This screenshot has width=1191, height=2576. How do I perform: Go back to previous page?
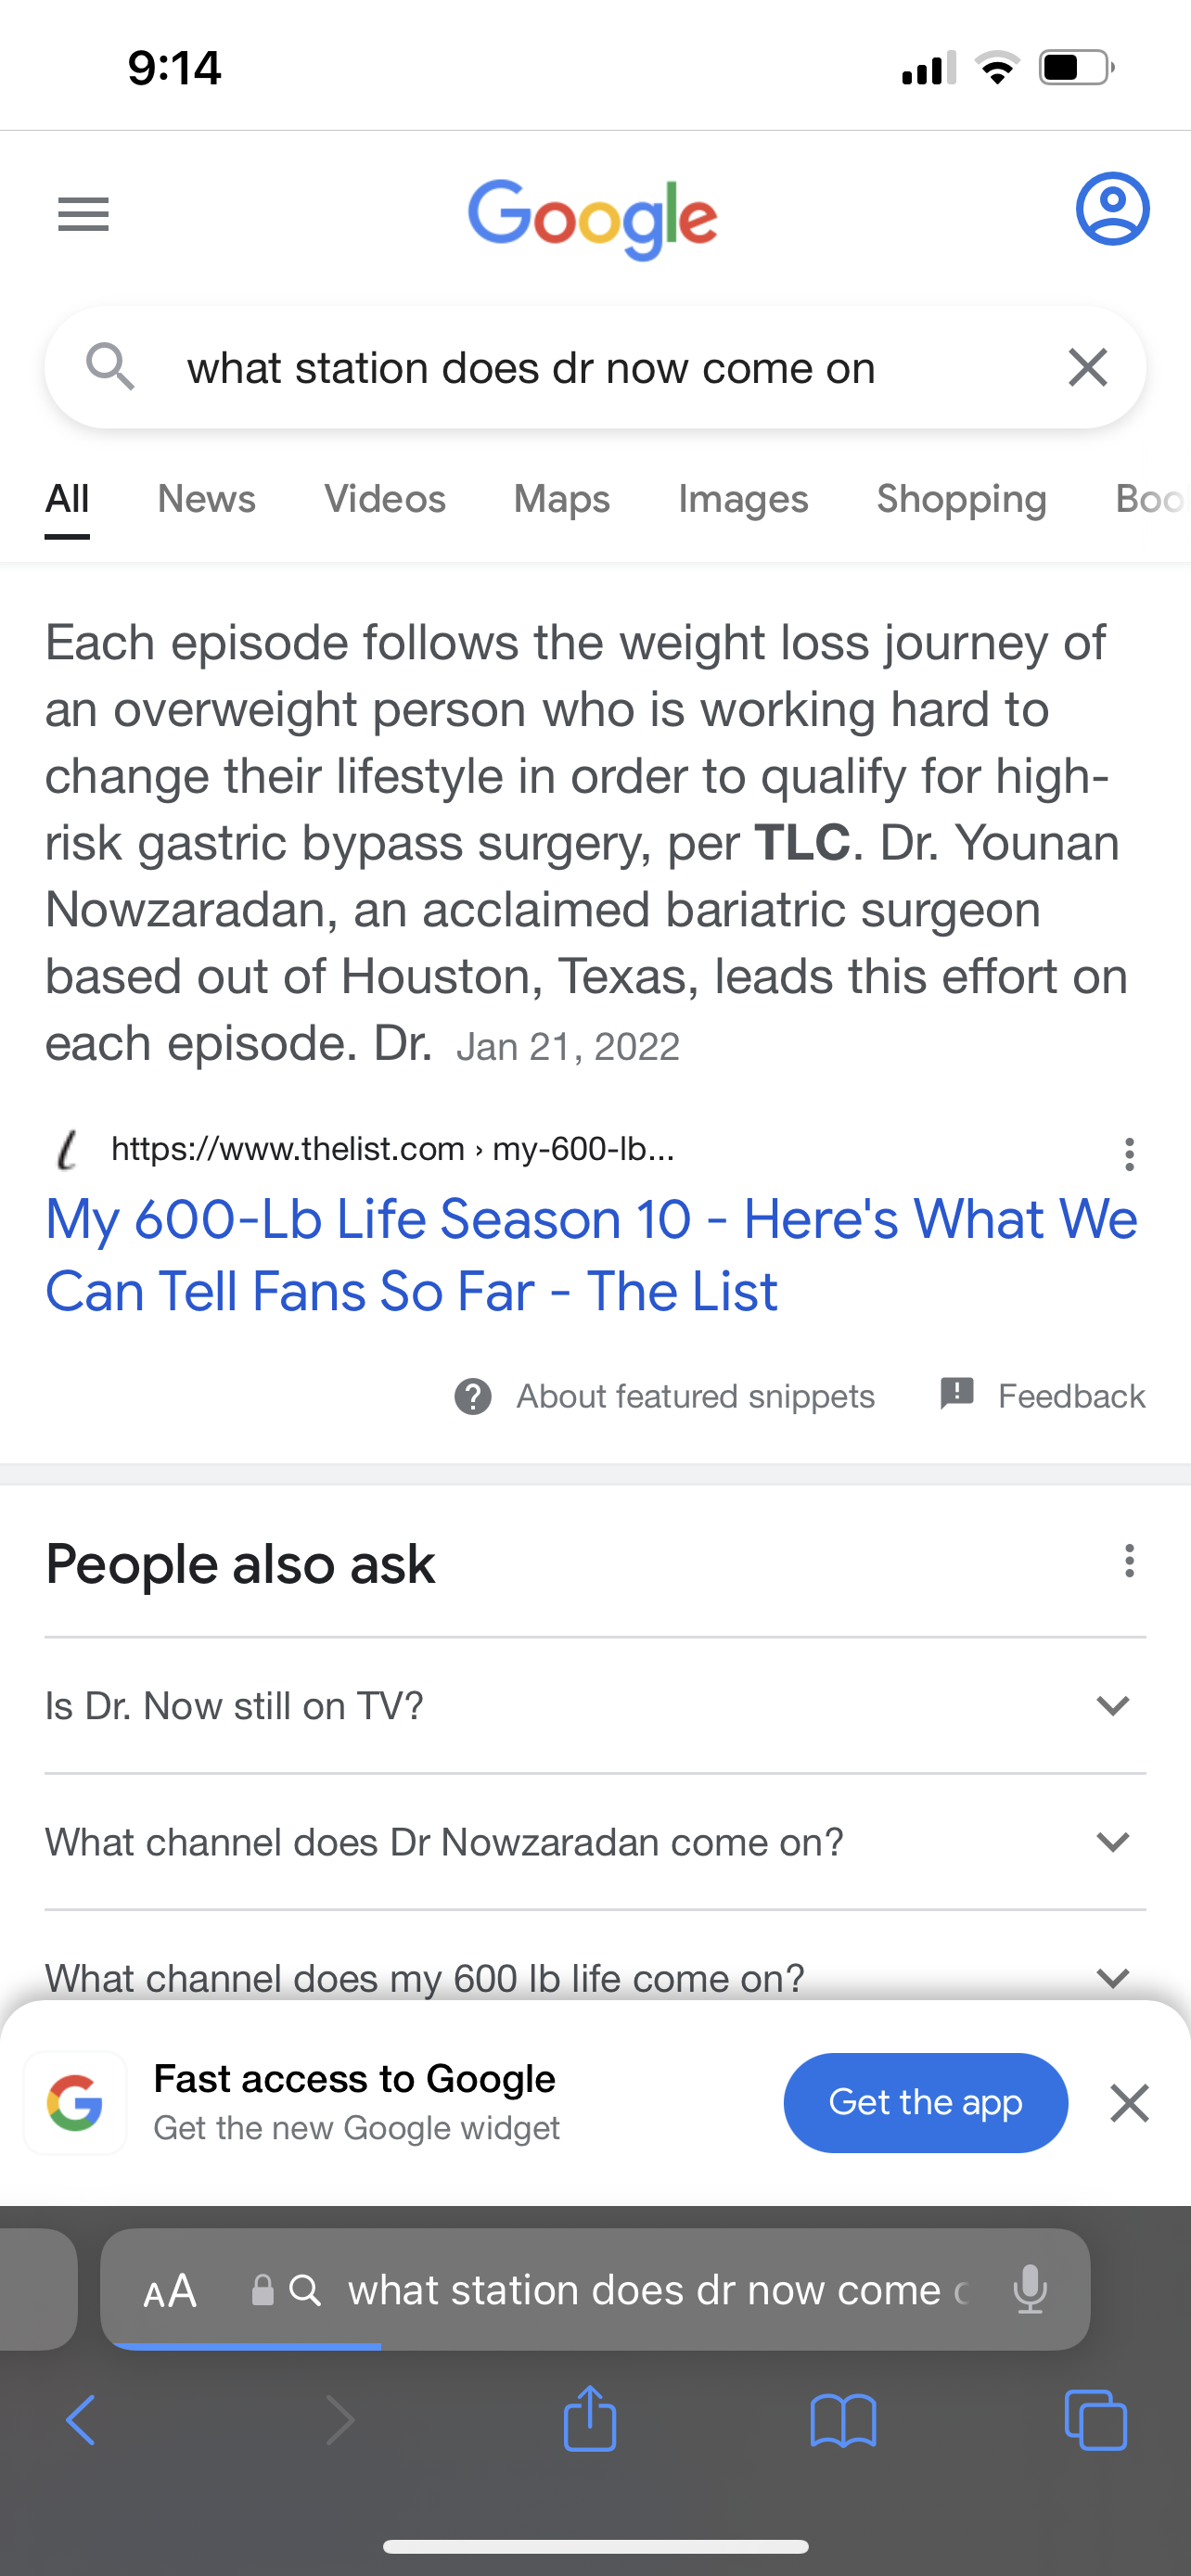click(81, 2420)
